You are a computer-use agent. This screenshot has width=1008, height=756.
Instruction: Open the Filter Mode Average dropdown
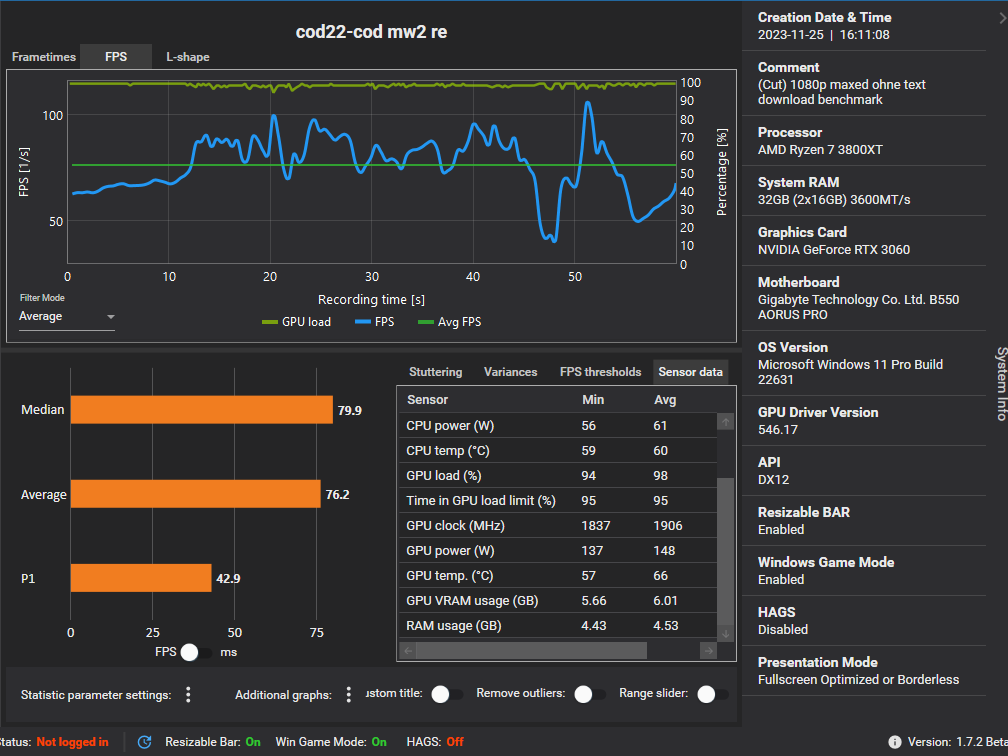tap(67, 316)
